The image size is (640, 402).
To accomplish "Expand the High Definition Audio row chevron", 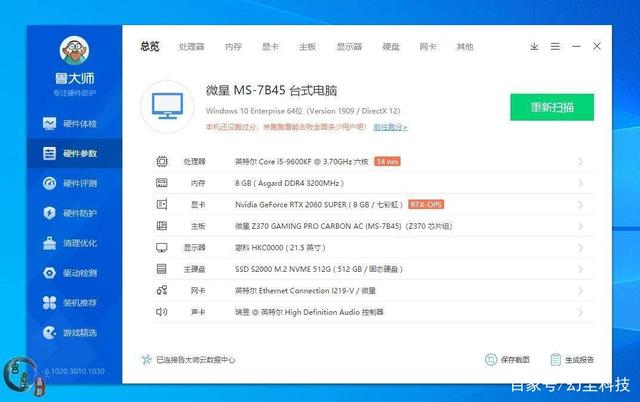I will pyautogui.click(x=580, y=313).
